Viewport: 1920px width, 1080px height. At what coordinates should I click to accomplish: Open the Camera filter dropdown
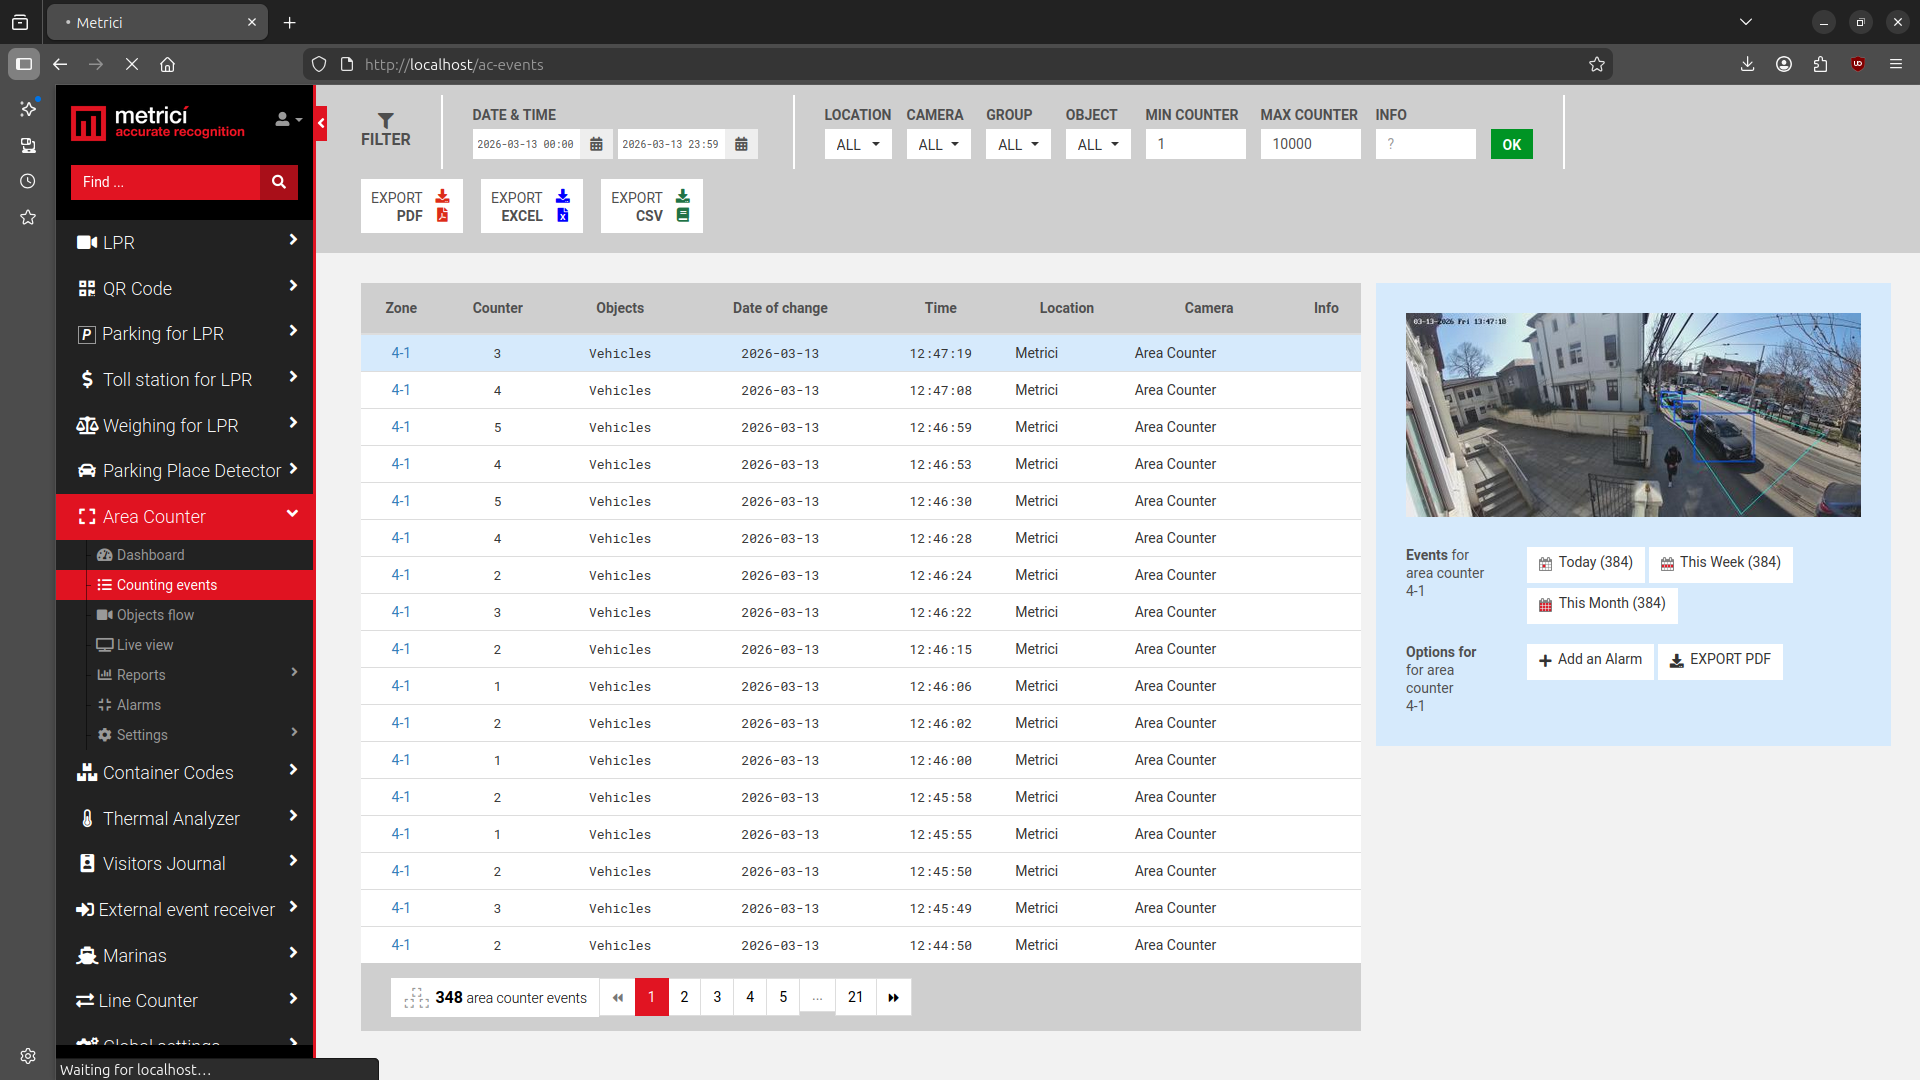[938, 144]
